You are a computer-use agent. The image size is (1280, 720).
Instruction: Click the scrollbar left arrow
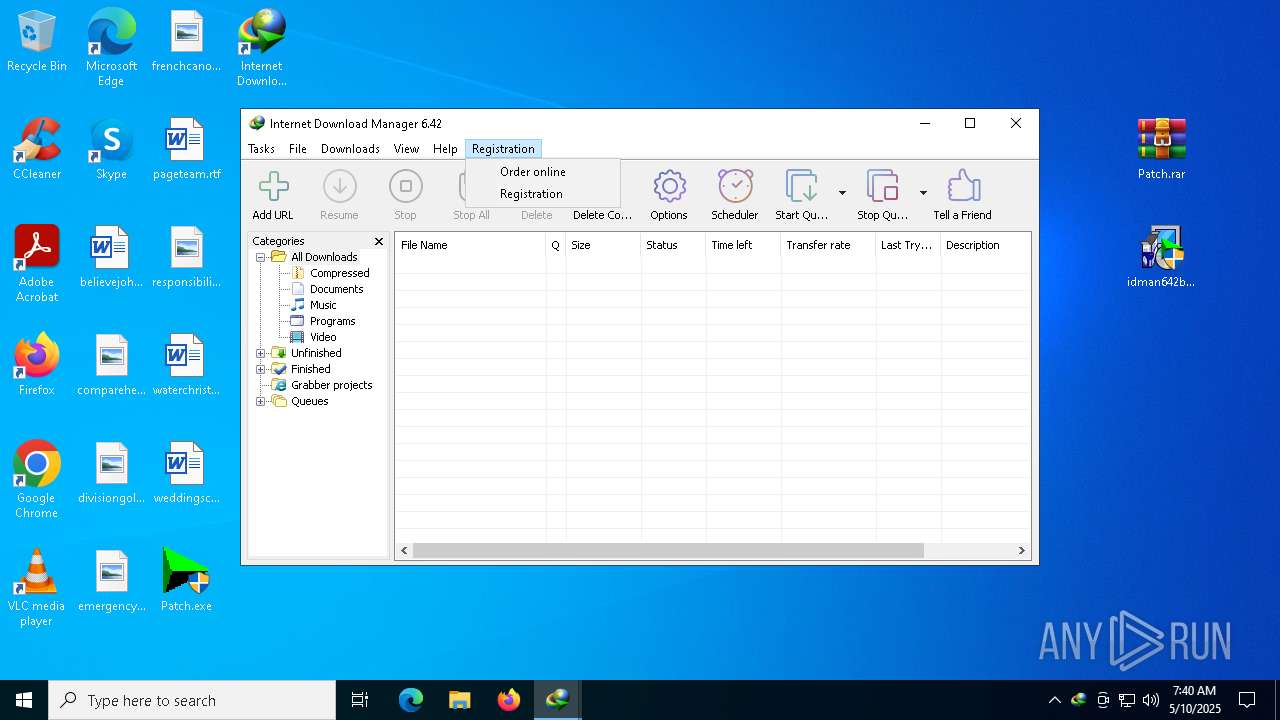(404, 550)
